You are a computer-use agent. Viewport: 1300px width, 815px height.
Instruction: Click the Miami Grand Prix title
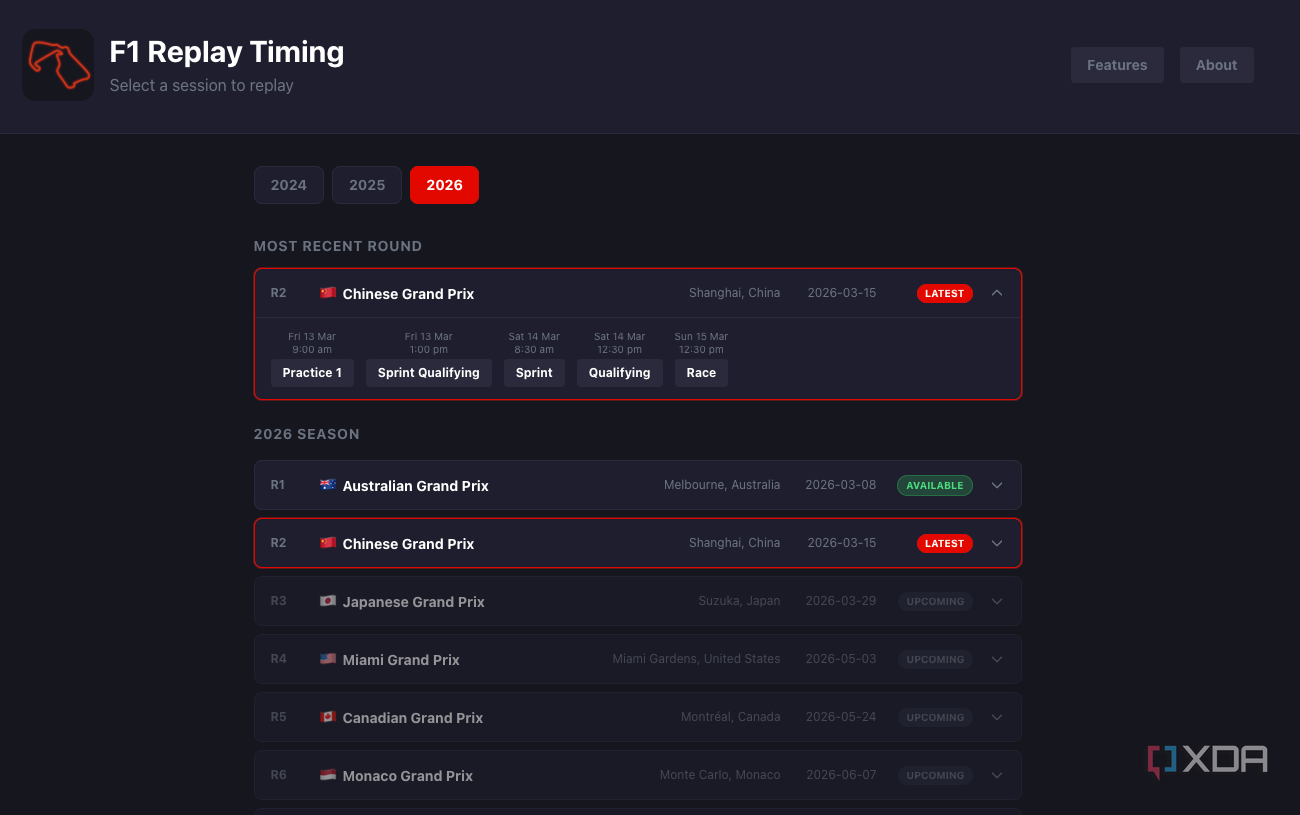[401, 660]
